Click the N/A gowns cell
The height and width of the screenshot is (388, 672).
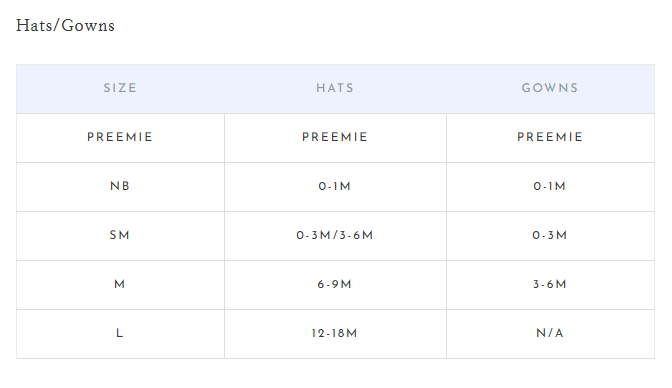pyautogui.click(x=550, y=333)
